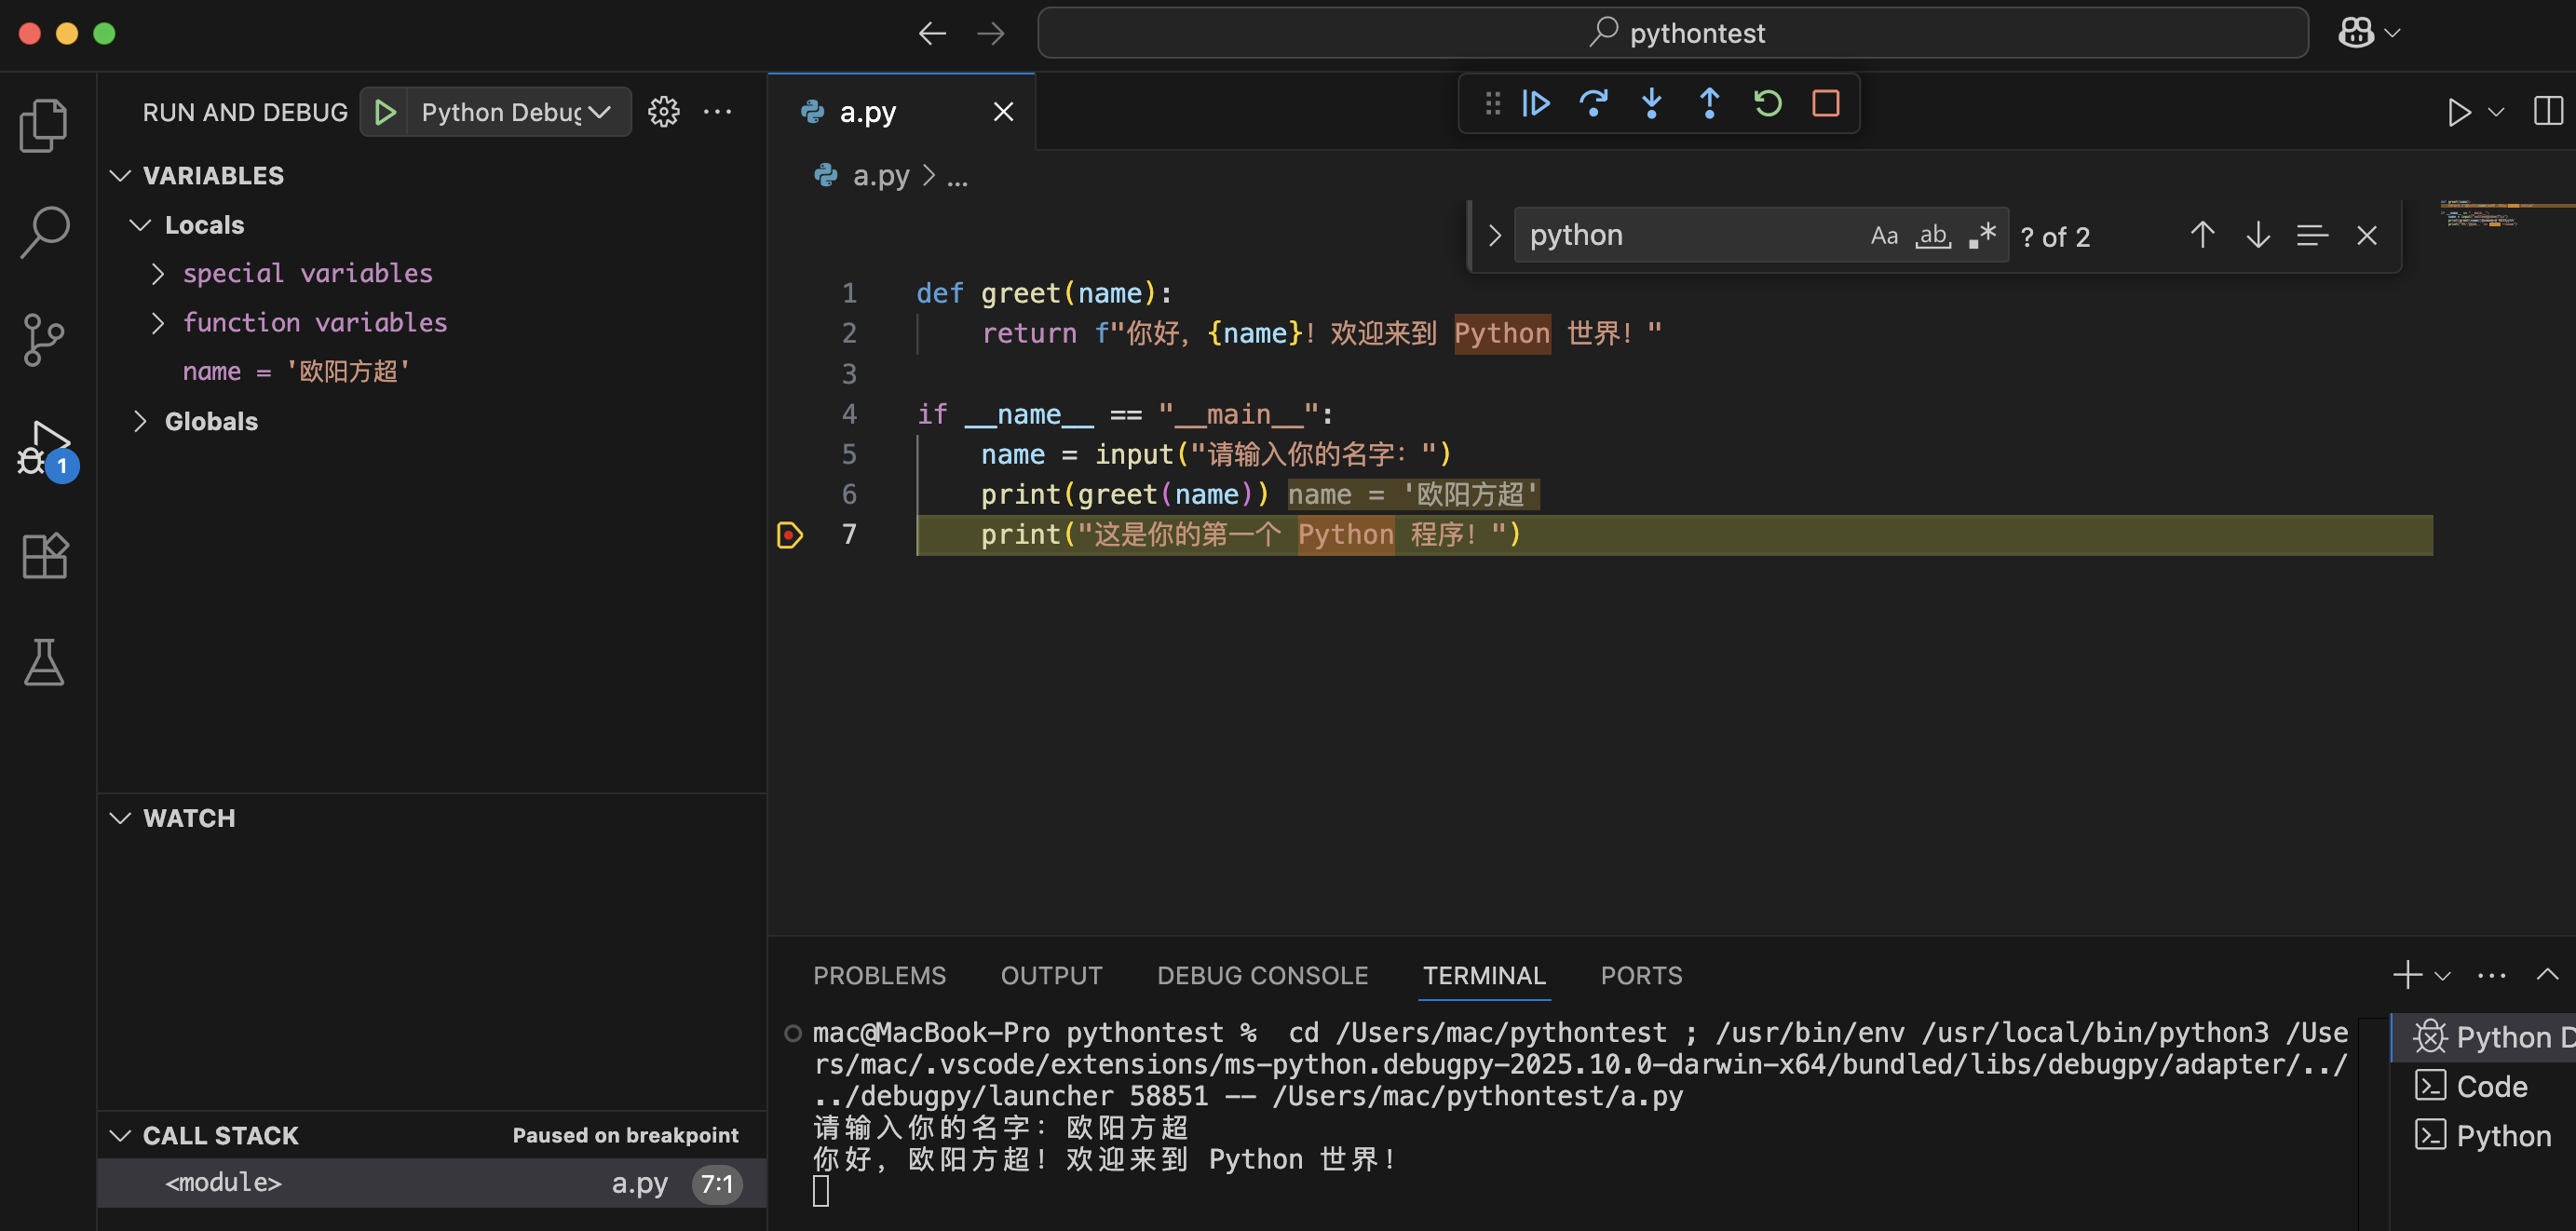Expand the replace field in find widget
This screenshot has height=1231, width=2576.
[x=1494, y=235]
